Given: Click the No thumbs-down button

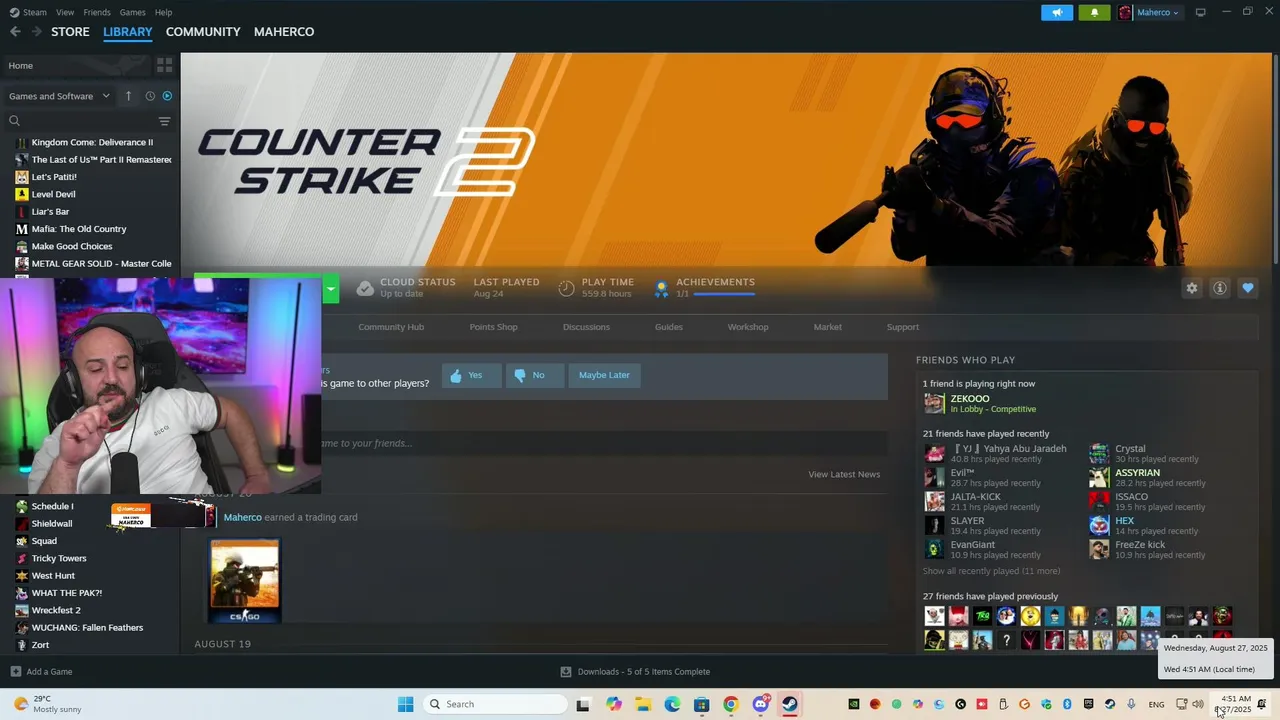Looking at the screenshot, I should (534, 375).
